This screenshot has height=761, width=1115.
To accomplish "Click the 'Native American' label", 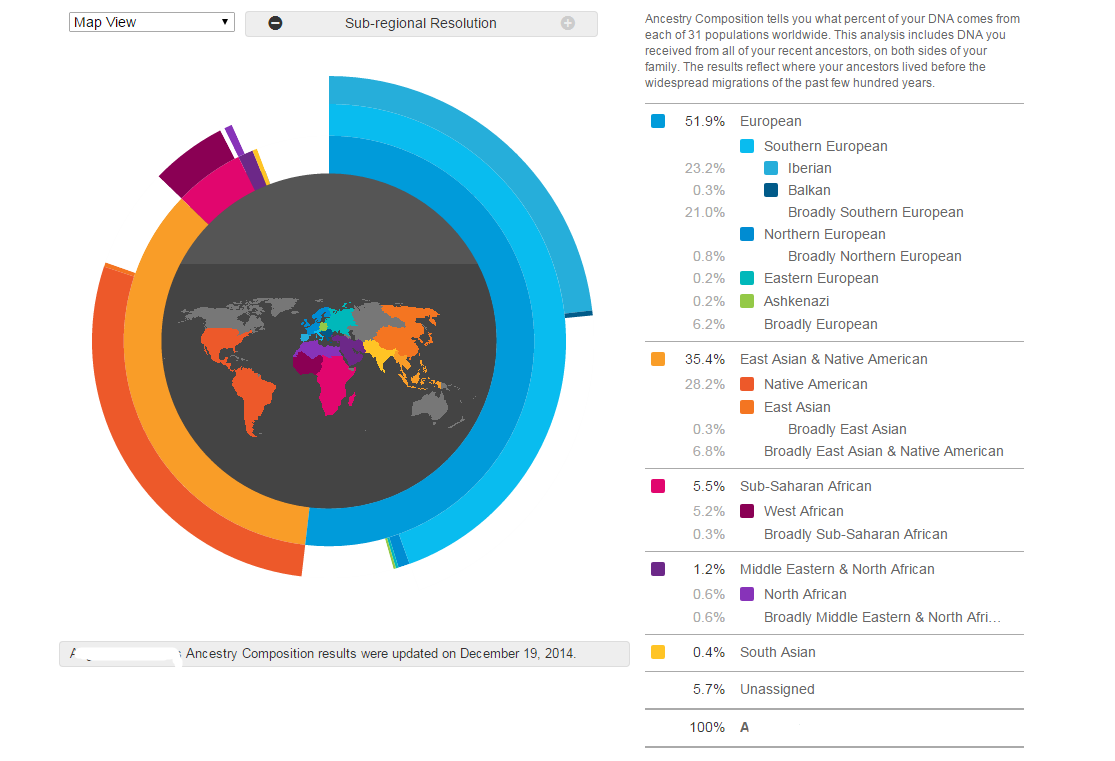I will [x=816, y=384].
